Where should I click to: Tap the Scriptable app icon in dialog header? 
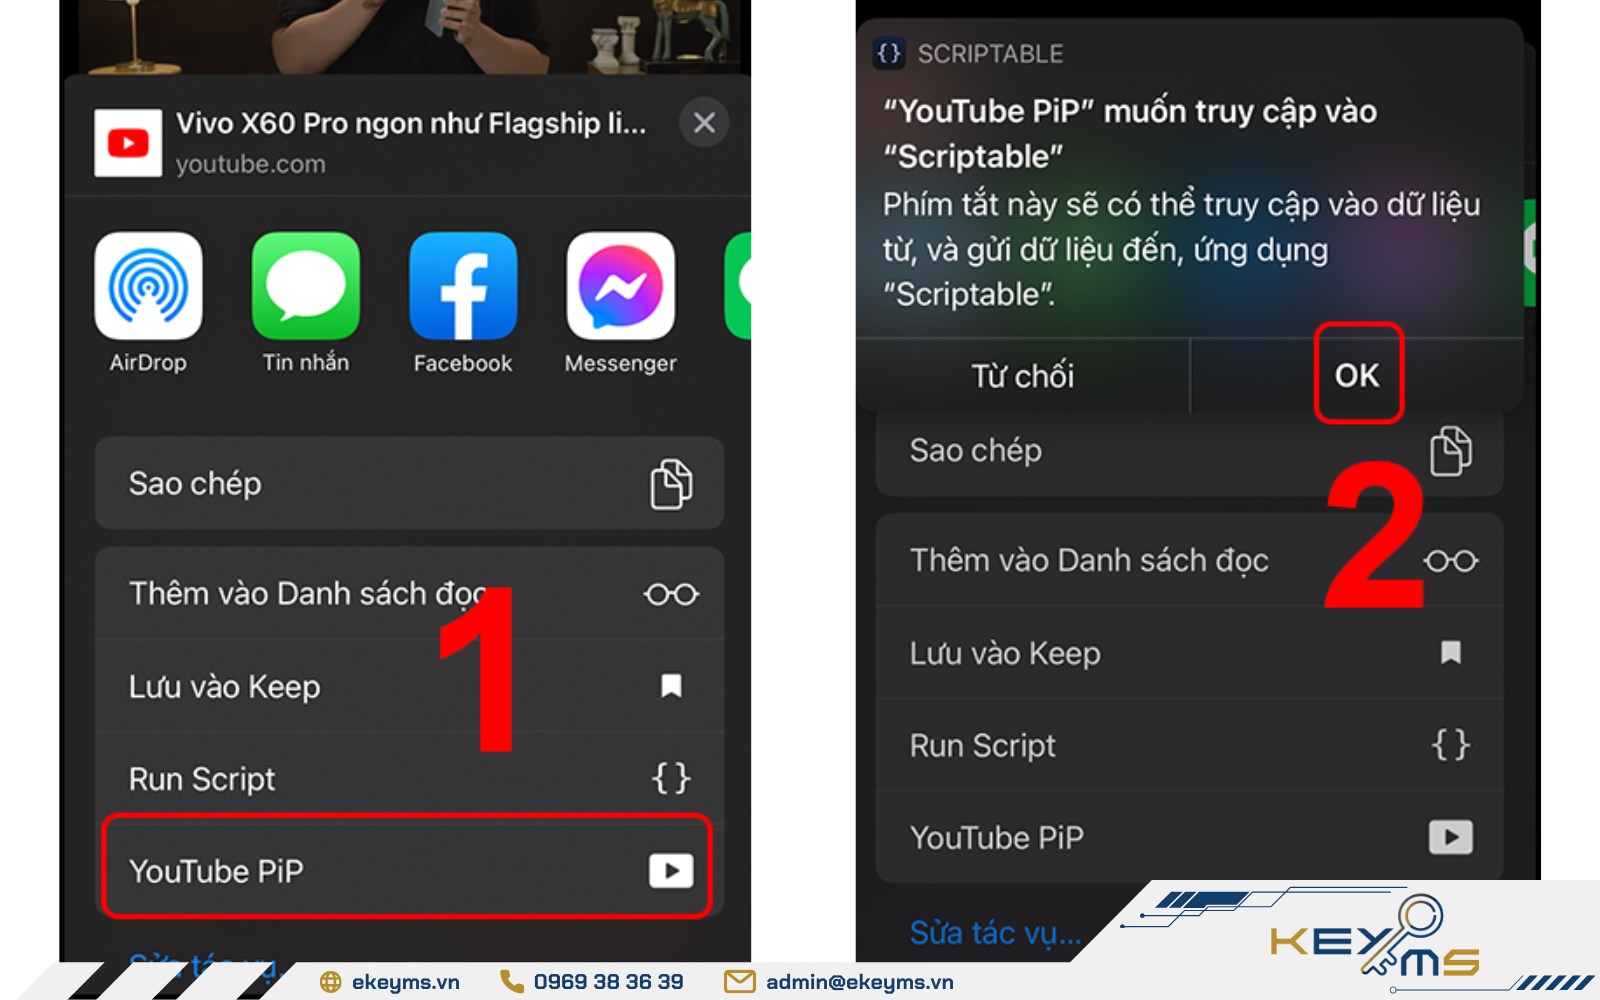[x=889, y=52]
